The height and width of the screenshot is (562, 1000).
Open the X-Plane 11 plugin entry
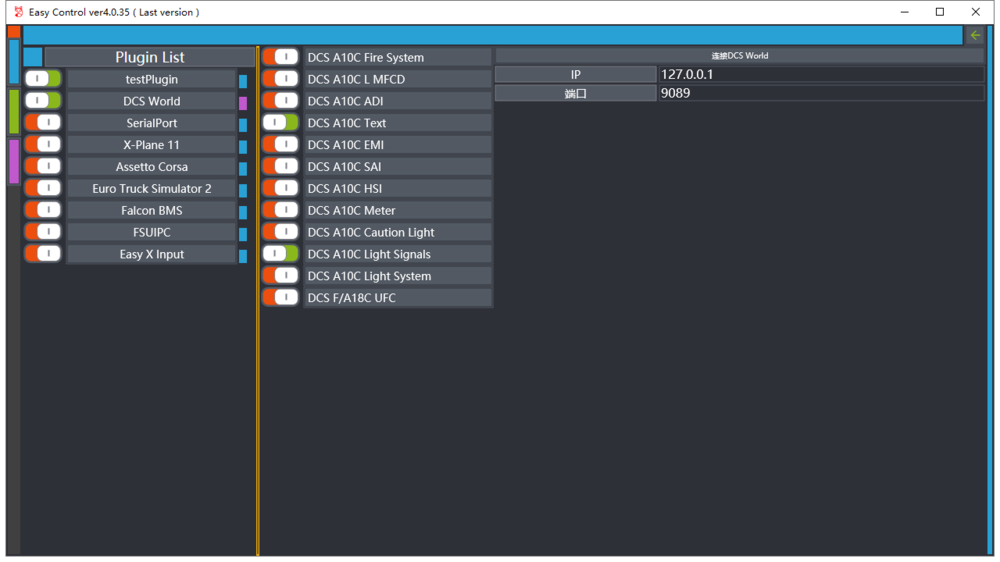click(152, 145)
